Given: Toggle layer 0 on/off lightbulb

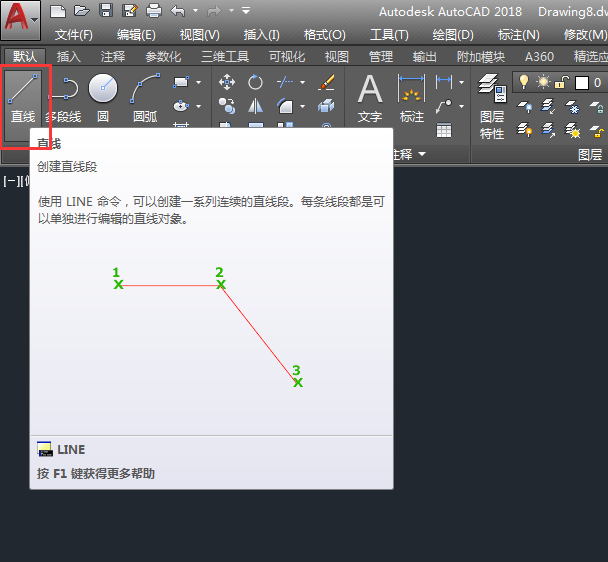Looking at the screenshot, I should coord(524,82).
